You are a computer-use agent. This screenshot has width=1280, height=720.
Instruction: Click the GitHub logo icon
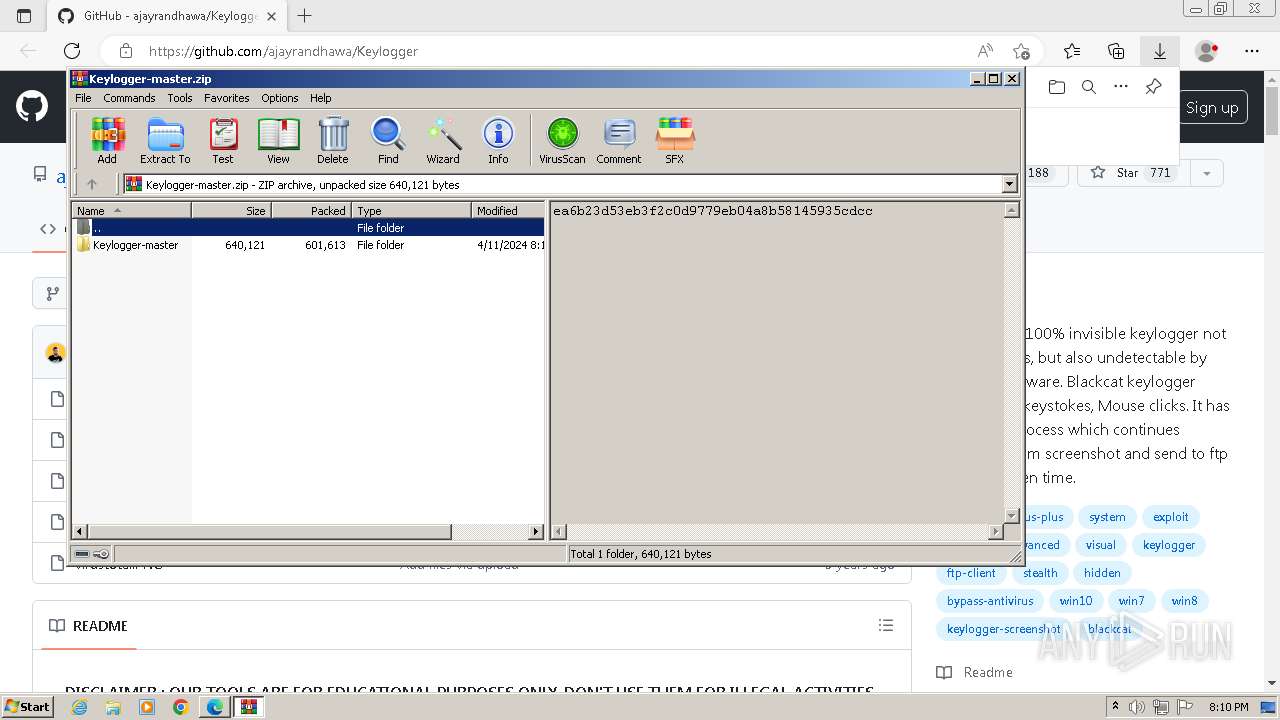tap(32, 107)
